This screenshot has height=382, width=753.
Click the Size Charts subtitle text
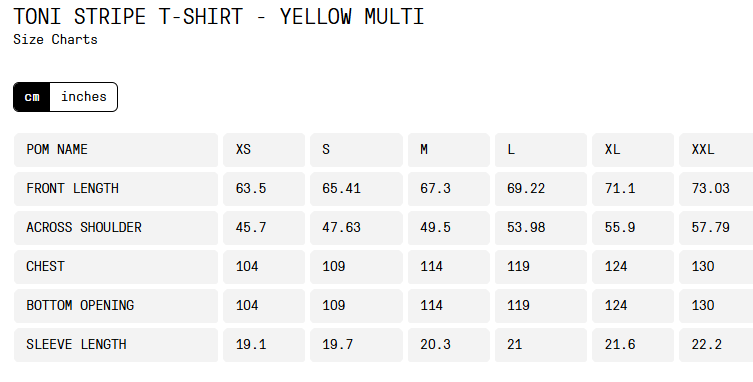pos(55,39)
